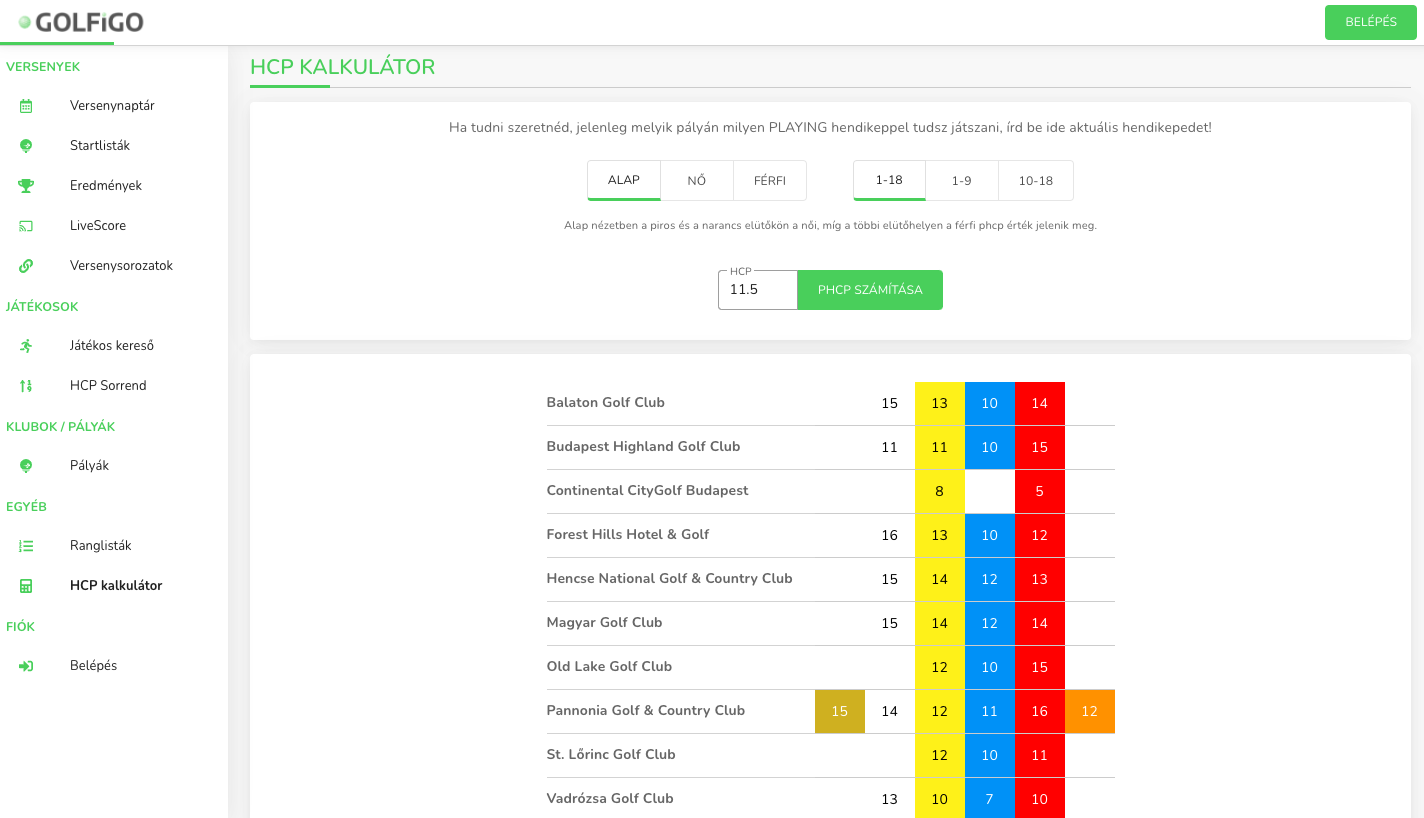Viewport: 1424px width, 818px height.
Task: Click the orange tee cell in Pannonia row
Action: [x=1090, y=711]
